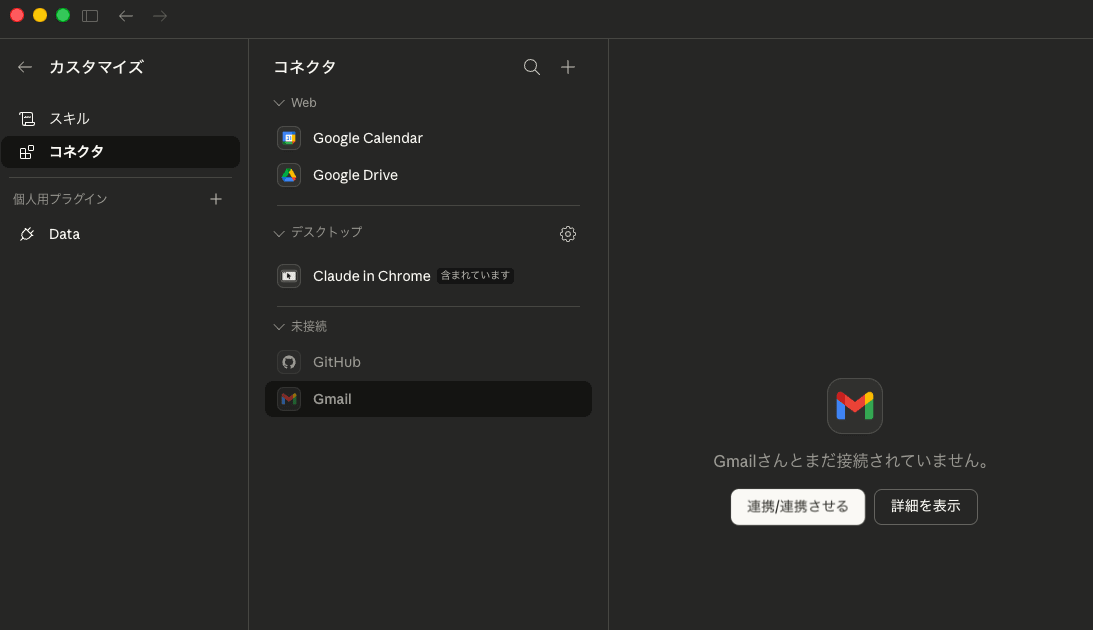The width and height of the screenshot is (1093, 630).
Task: Select the GitHub connector icon
Action: 288,361
